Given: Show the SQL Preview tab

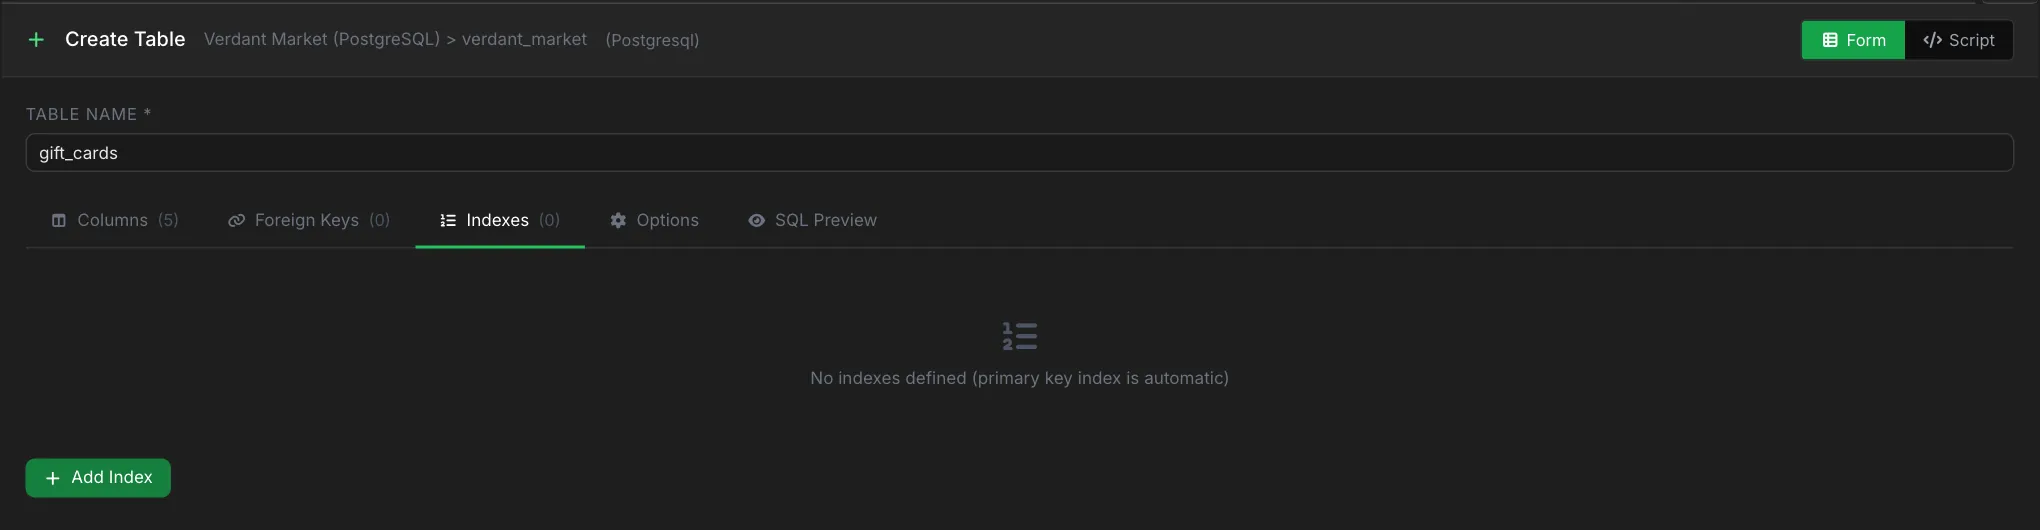Looking at the screenshot, I should [812, 220].
